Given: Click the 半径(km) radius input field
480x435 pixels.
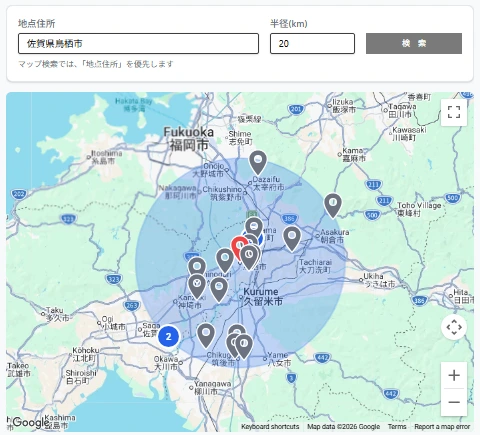Looking at the screenshot, I should click(x=312, y=43).
